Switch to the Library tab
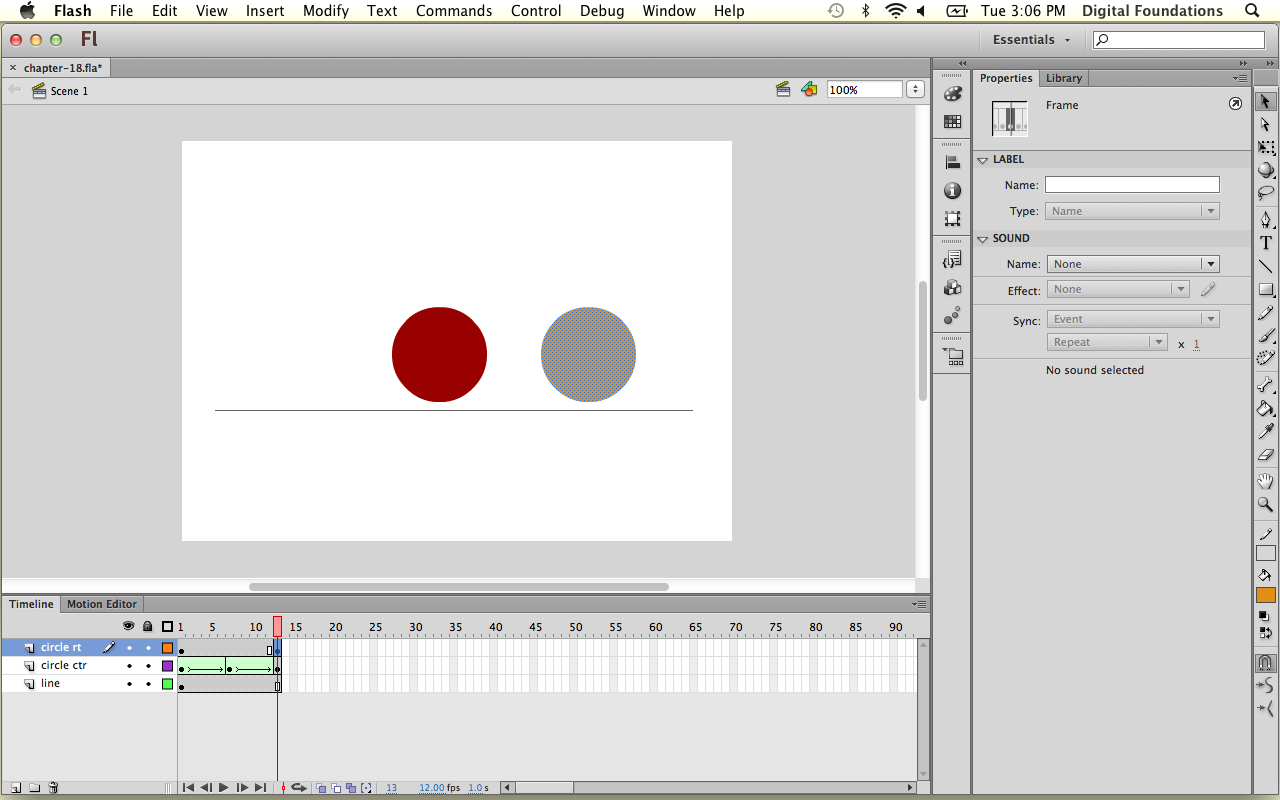The height and width of the screenshot is (800, 1280). tap(1063, 78)
